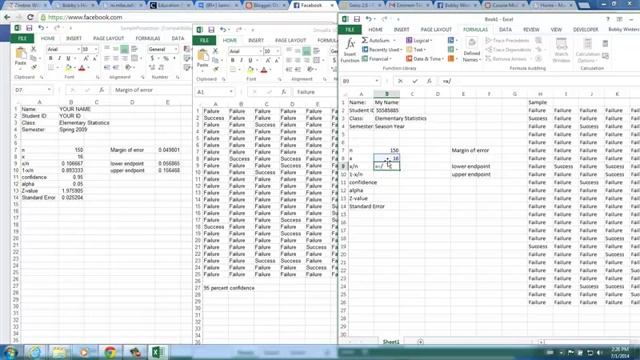
Task: Undo the last action in Book1 window
Action: tap(369, 19)
